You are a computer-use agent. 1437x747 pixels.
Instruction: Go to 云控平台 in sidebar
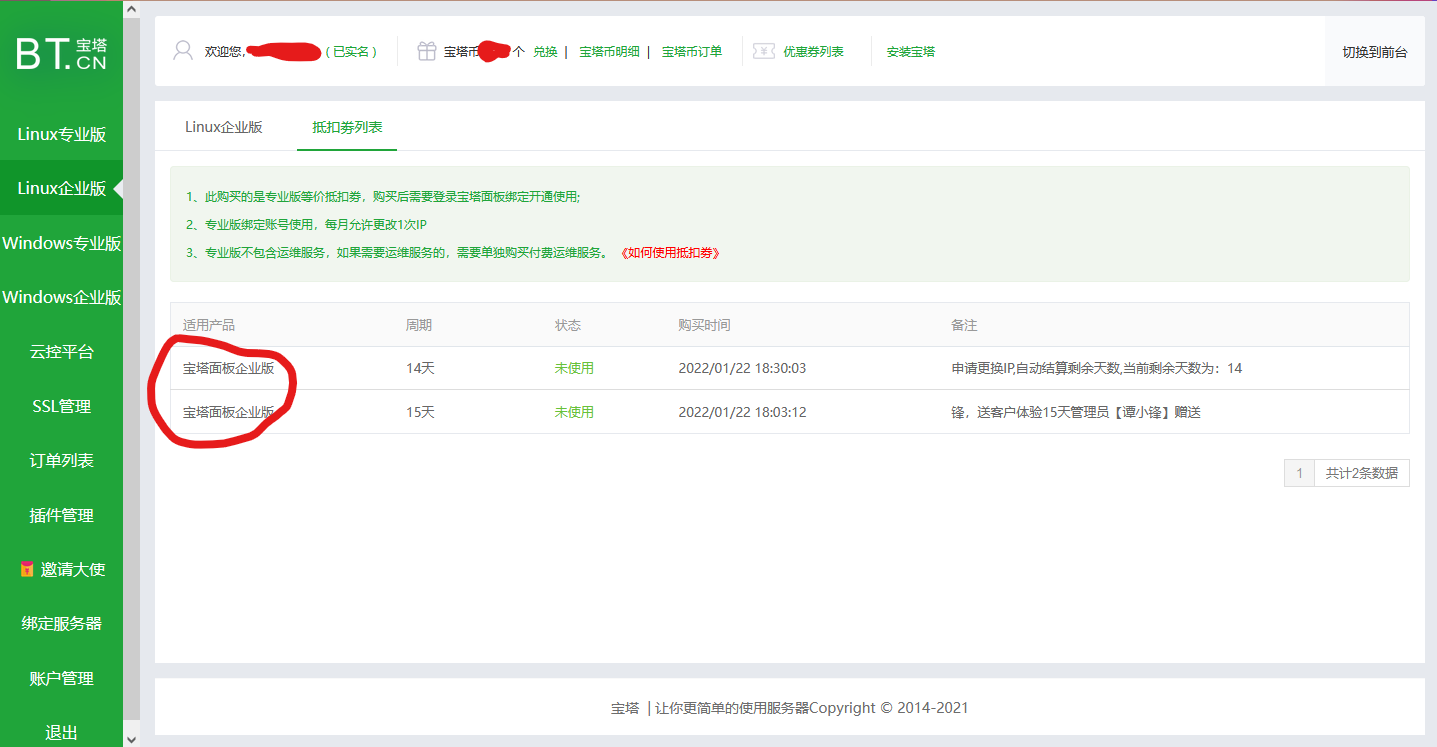[x=62, y=352]
